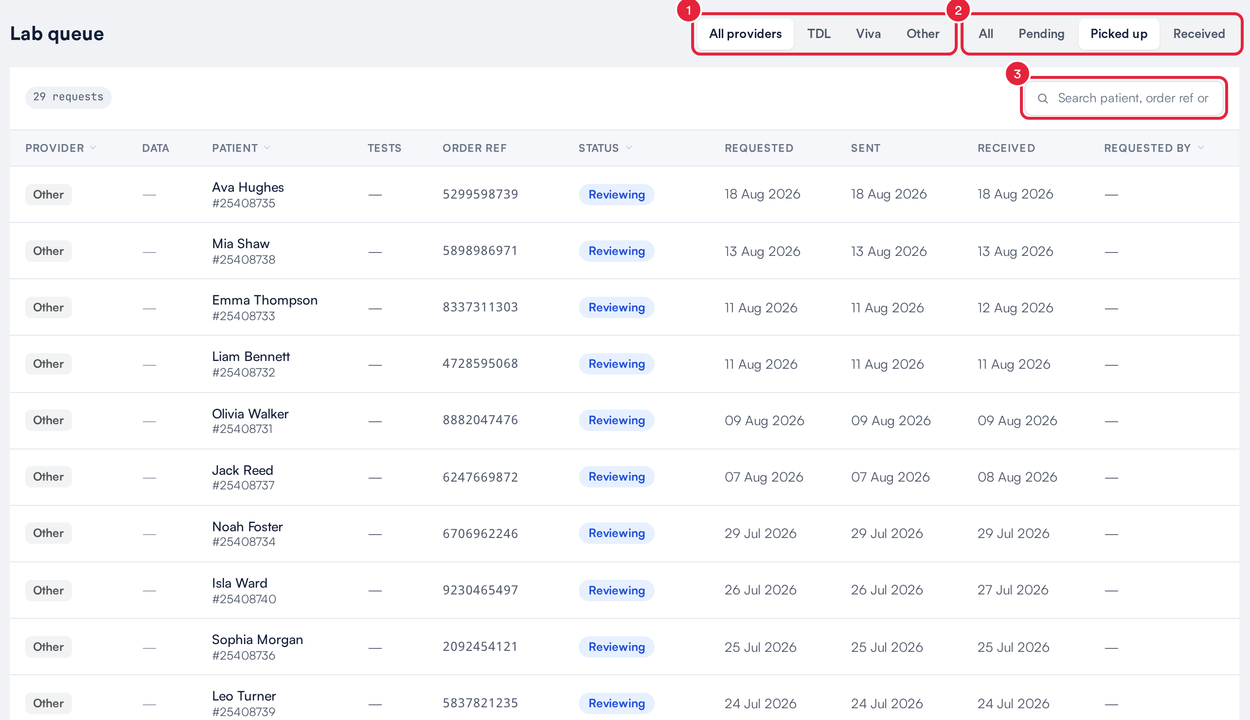Click order ref 8882047476
Viewport: 1250px width, 720px height.
(481, 421)
